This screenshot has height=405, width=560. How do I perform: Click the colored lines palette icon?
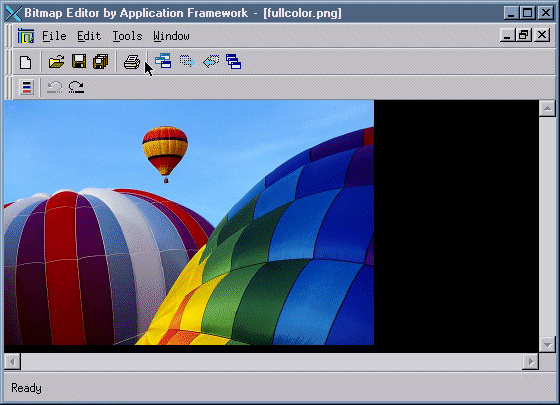(27, 87)
